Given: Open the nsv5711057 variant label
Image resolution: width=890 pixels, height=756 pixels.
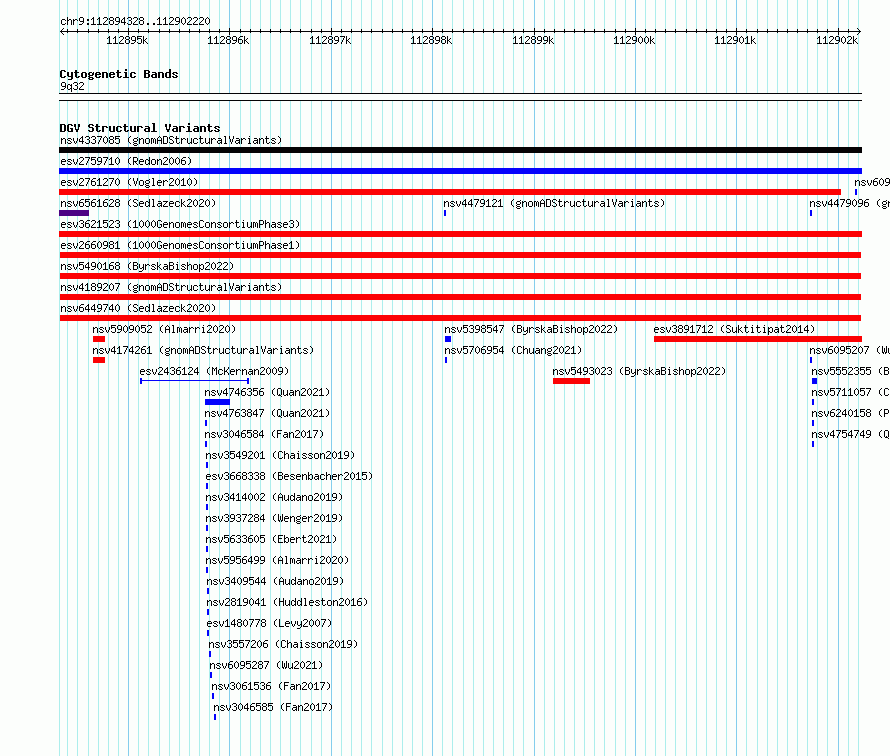Looking at the screenshot, I should point(850,392).
